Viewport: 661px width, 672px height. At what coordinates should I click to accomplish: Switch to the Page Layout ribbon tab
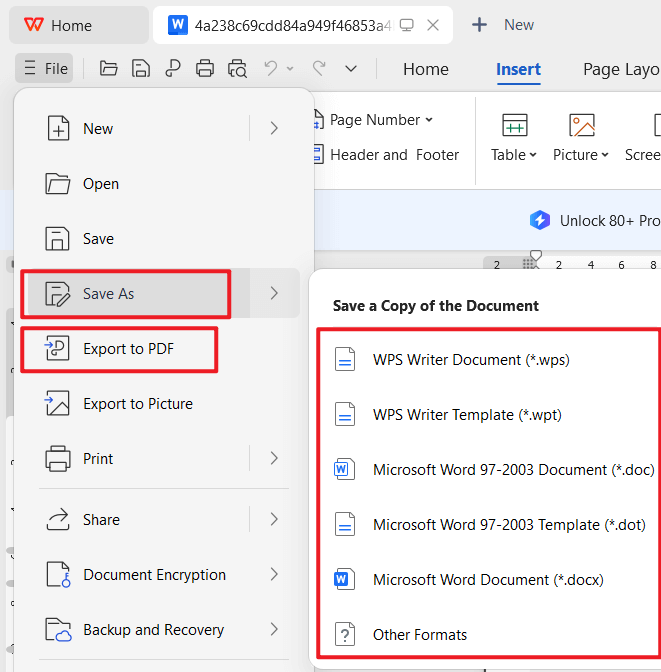click(x=620, y=69)
